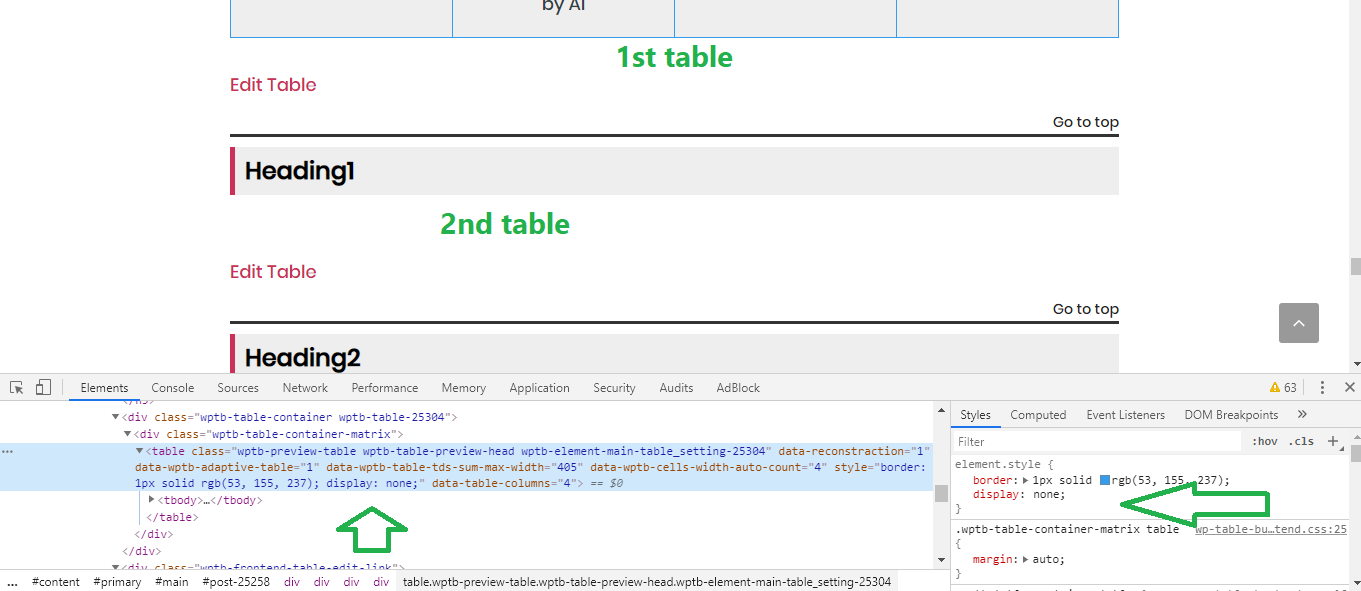Click Edit Table link under Heading1
Screen dimensions: 1361x591
[273, 272]
